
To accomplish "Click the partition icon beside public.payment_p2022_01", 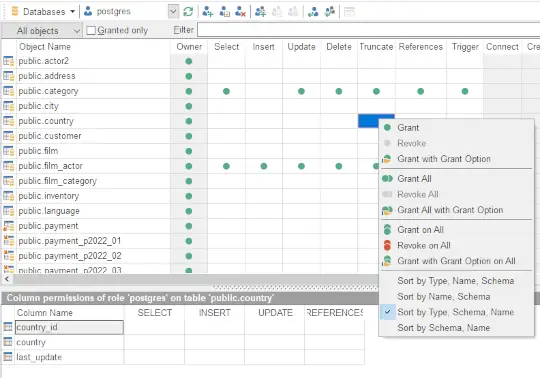I will point(8,241).
